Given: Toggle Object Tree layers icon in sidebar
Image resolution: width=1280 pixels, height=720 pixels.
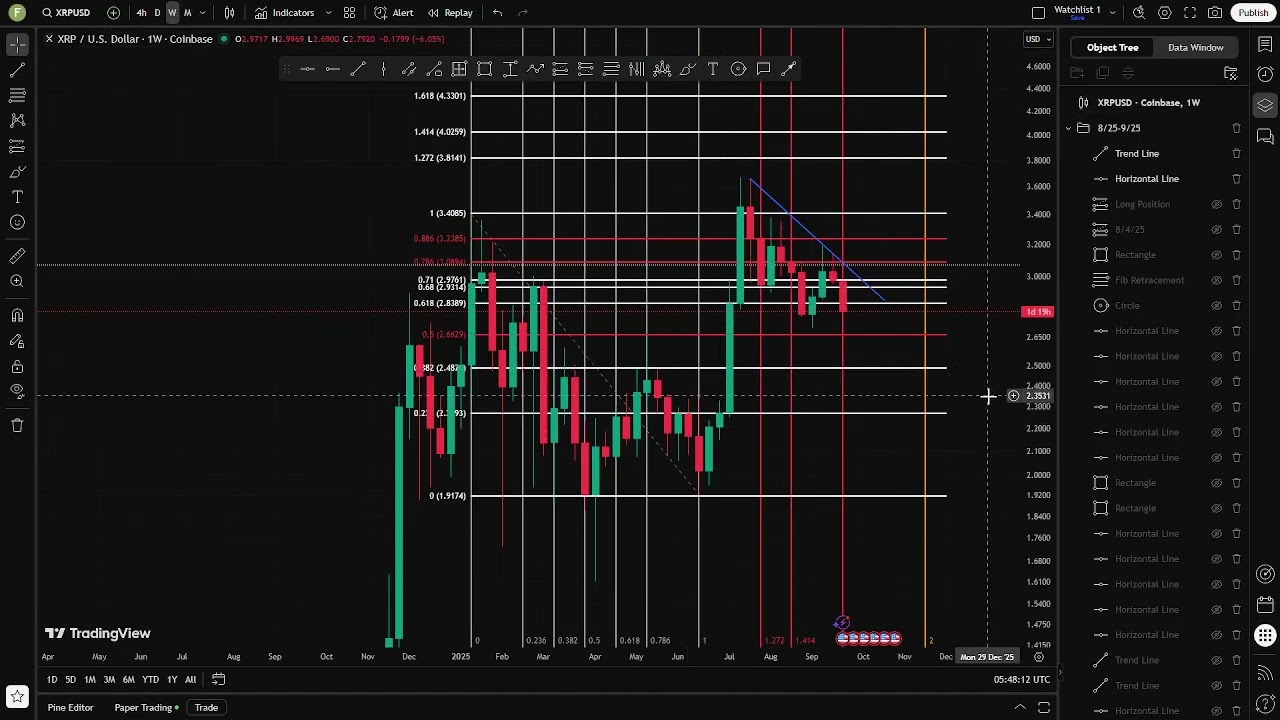Looking at the screenshot, I should tap(1265, 105).
